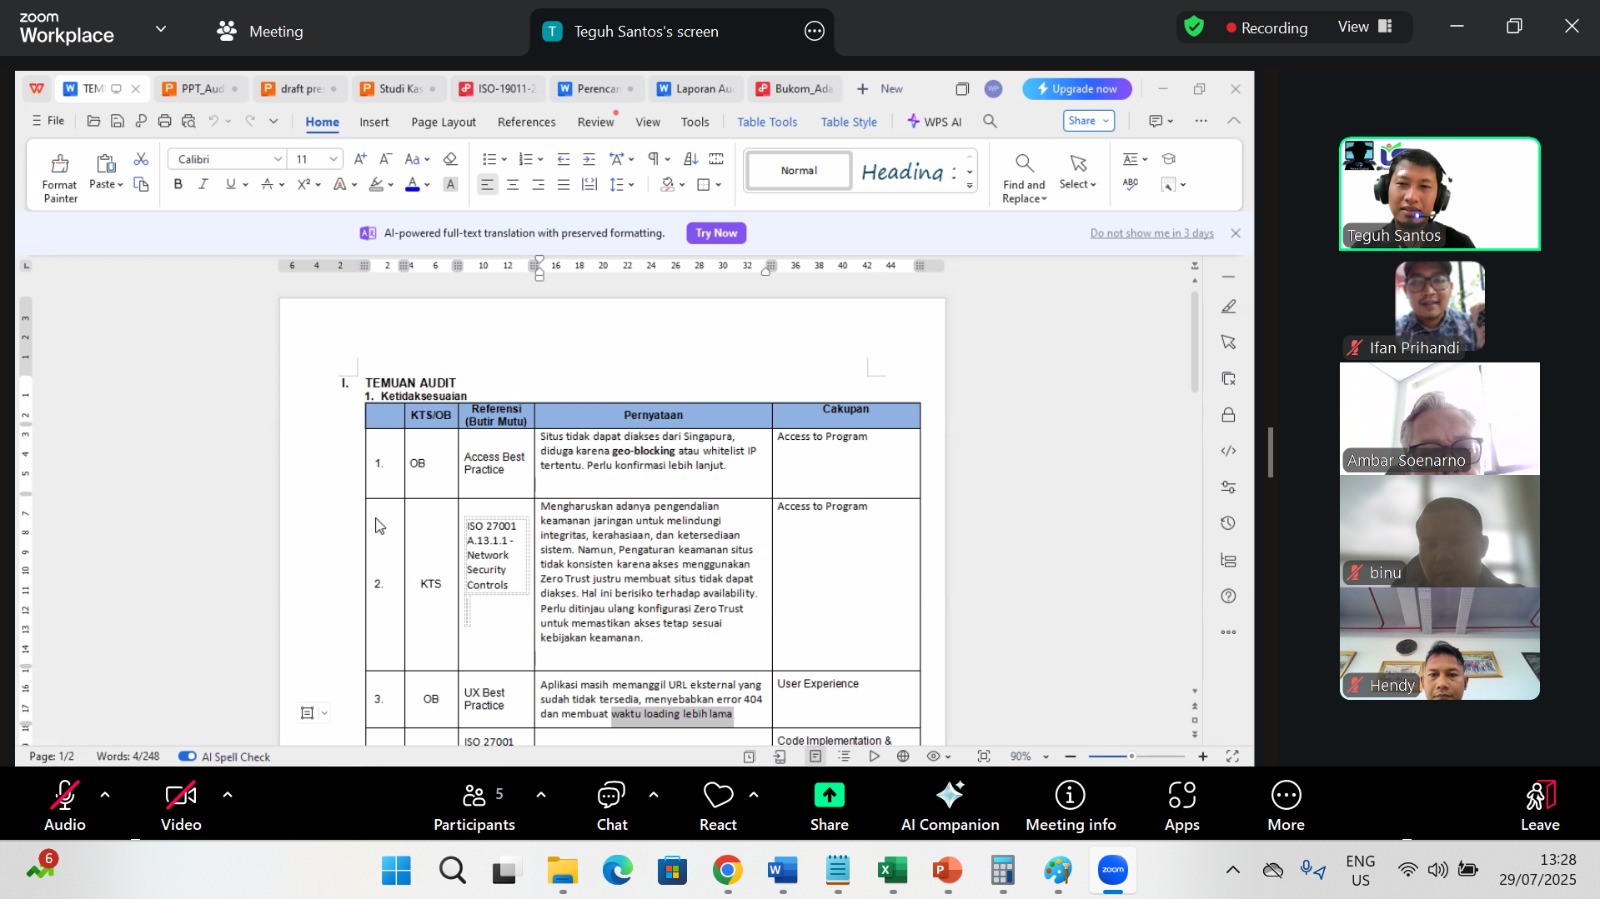
Task: Open options for Teguh Santos's screen
Action: (815, 31)
